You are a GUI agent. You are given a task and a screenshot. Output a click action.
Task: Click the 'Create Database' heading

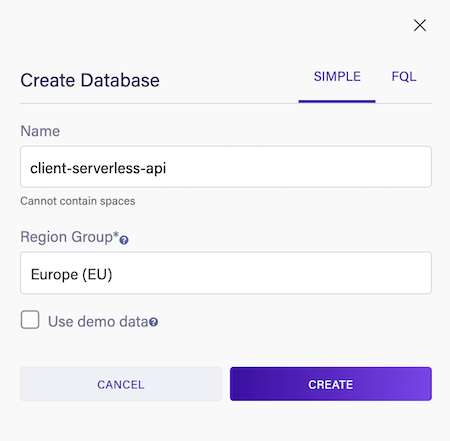[x=90, y=80]
